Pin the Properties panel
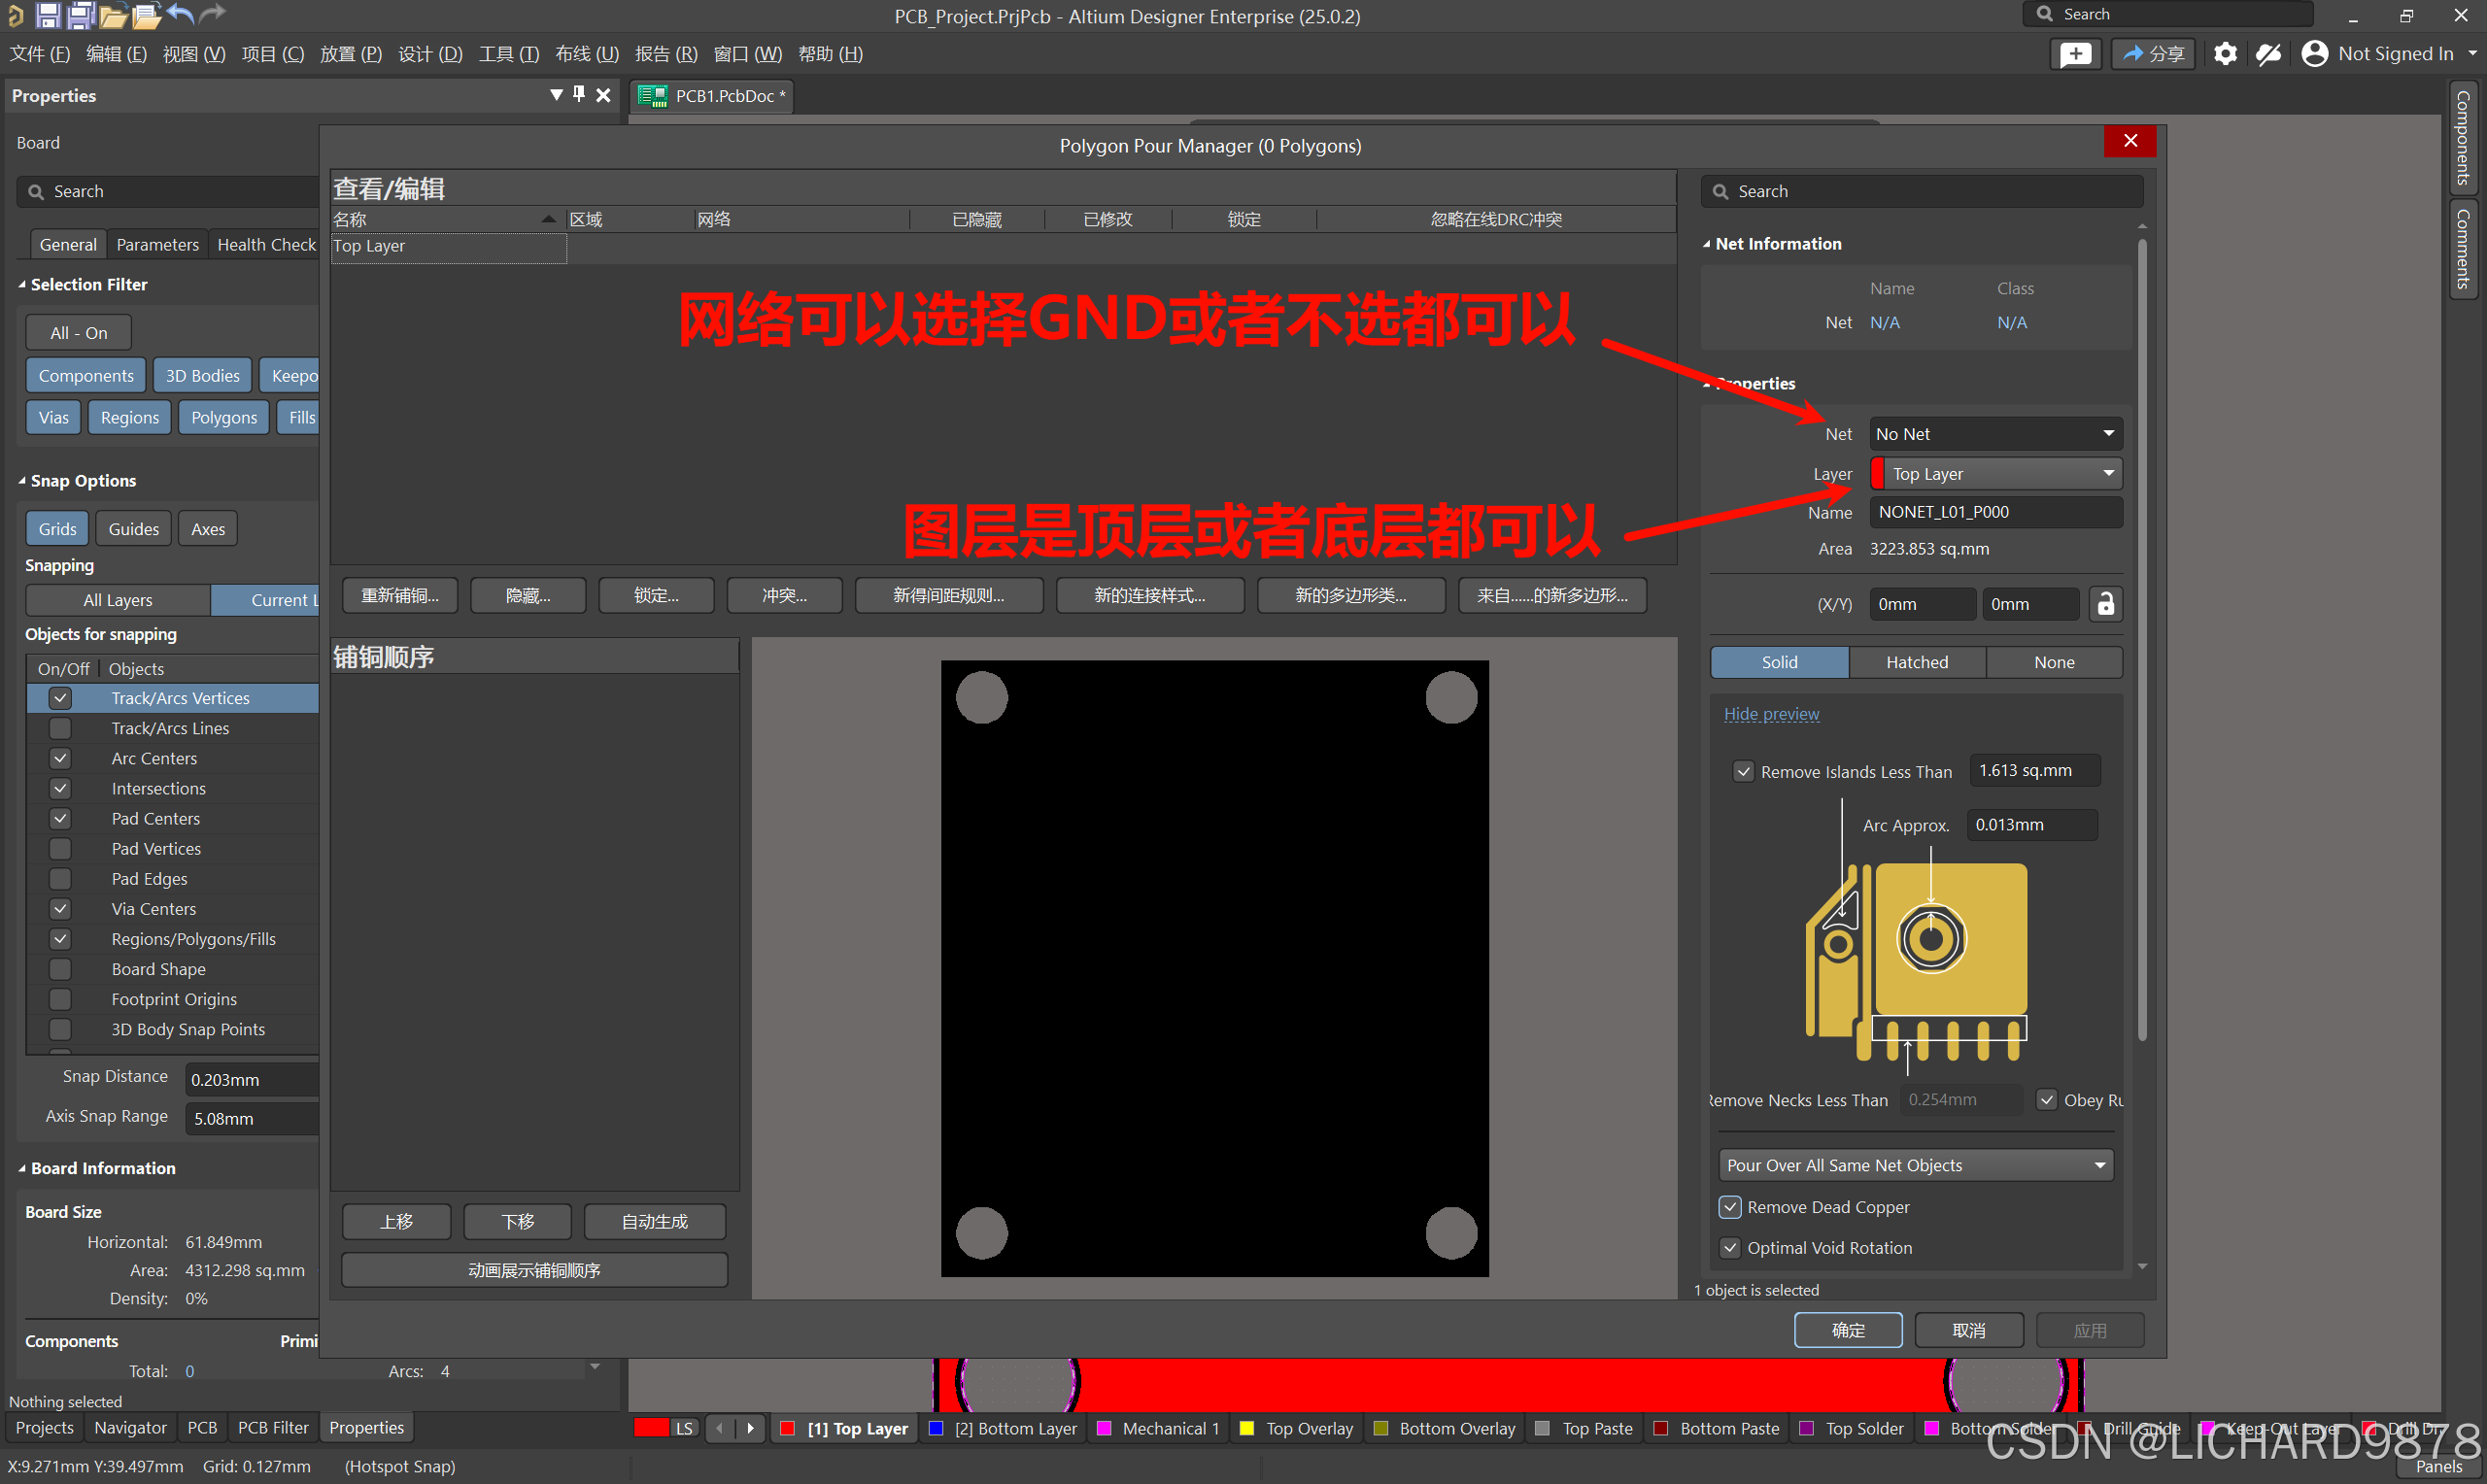Screen dimensions: 2487x1484 point(579,94)
